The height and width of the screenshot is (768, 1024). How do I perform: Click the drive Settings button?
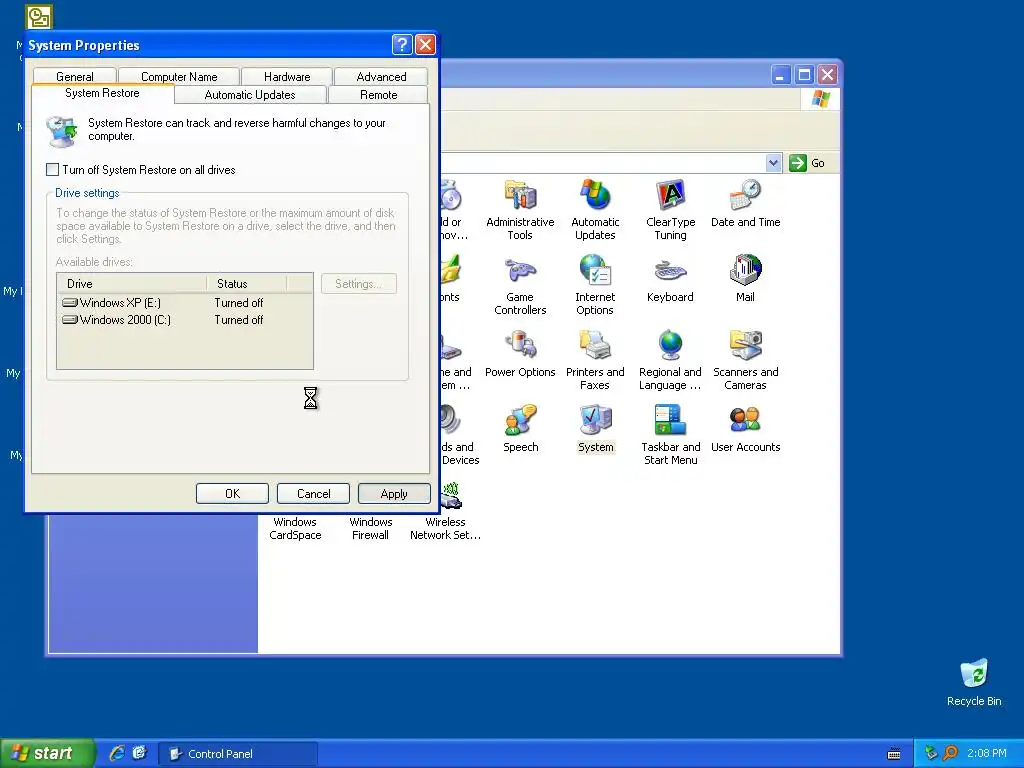point(359,283)
